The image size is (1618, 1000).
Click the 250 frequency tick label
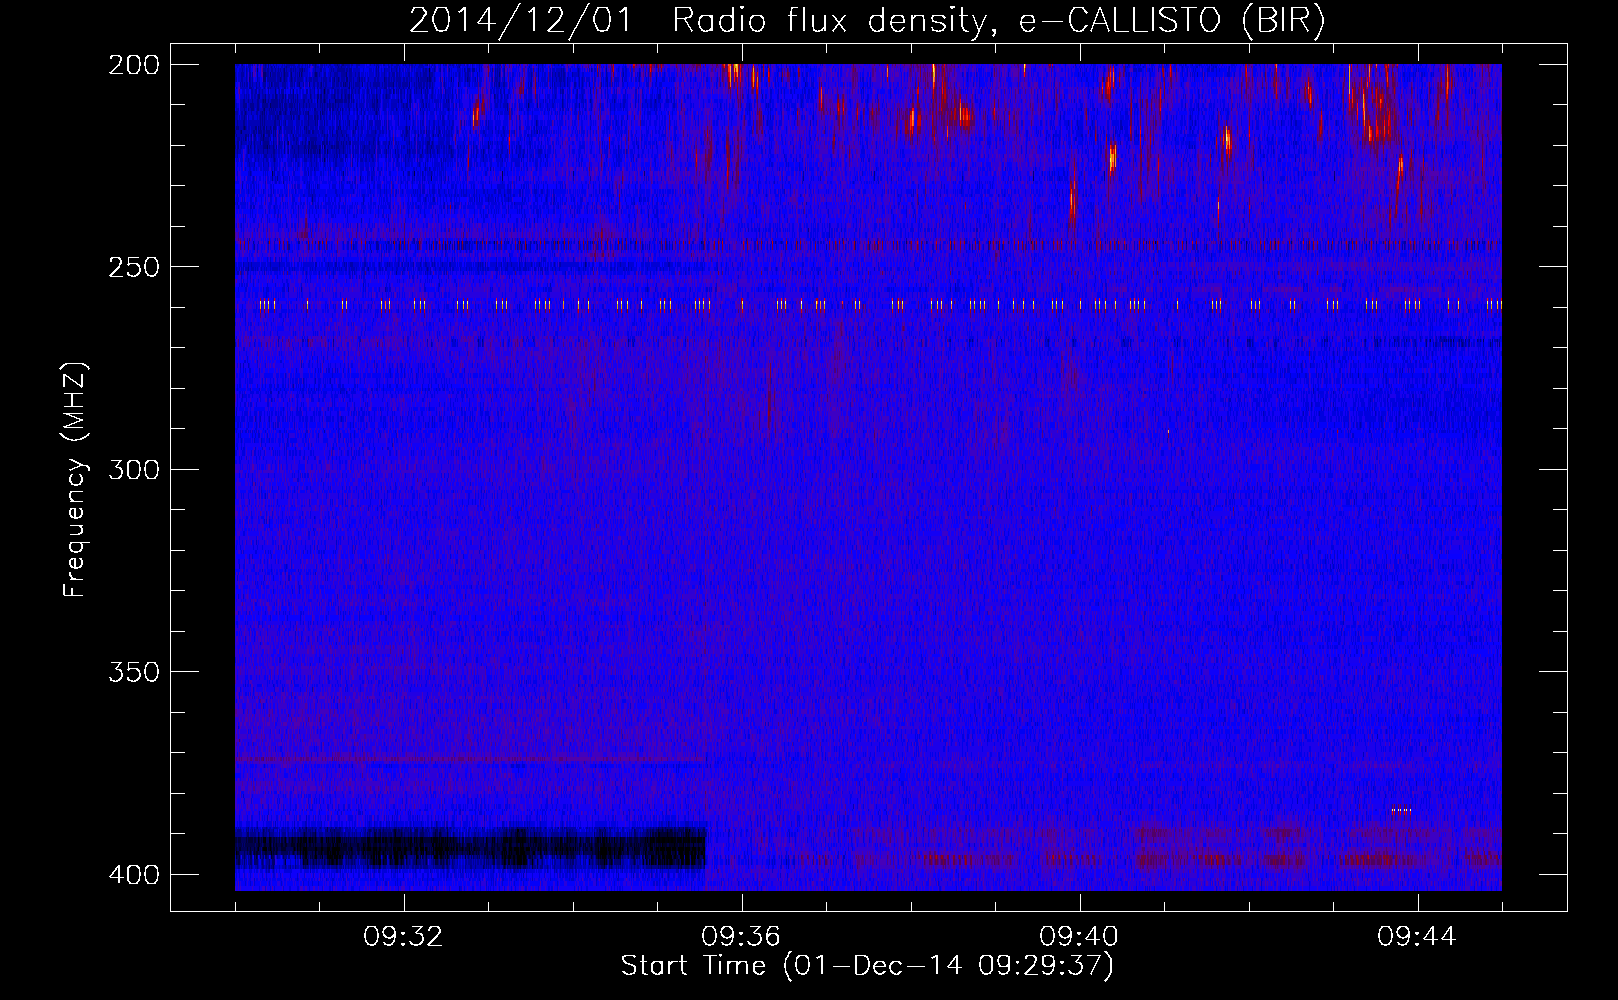pyautogui.click(x=133, y=267)
